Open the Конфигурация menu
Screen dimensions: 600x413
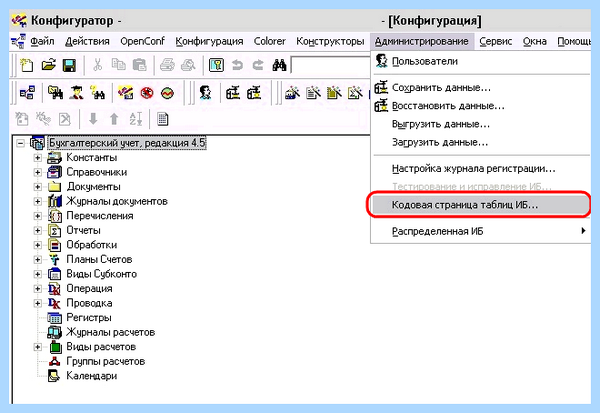tap(209, 41)
